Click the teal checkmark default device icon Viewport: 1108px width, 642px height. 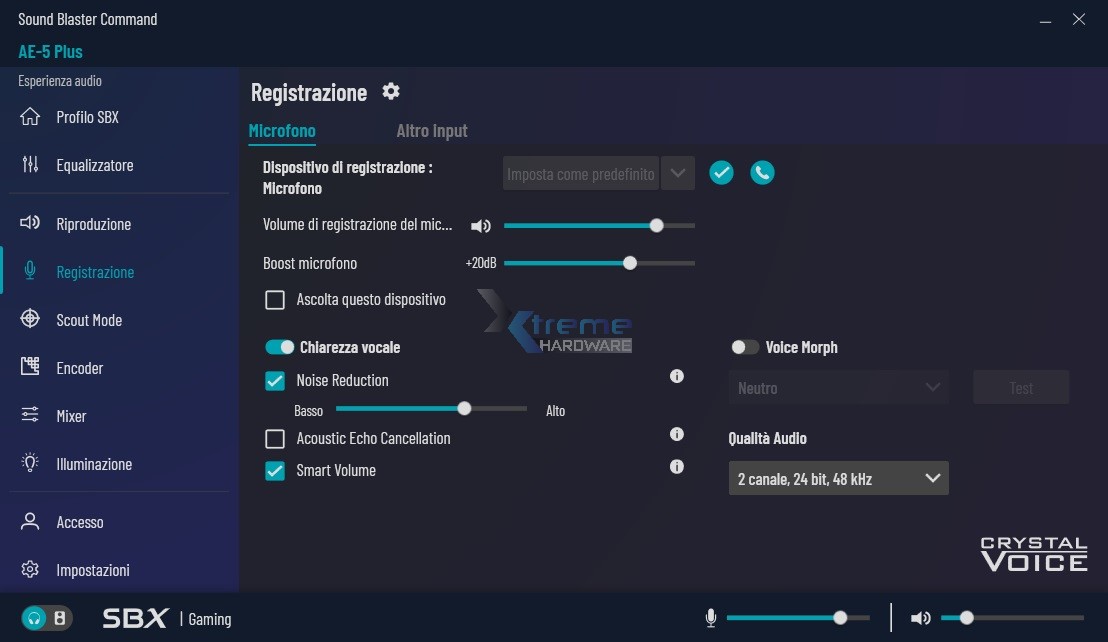click(x=721, y=173)
